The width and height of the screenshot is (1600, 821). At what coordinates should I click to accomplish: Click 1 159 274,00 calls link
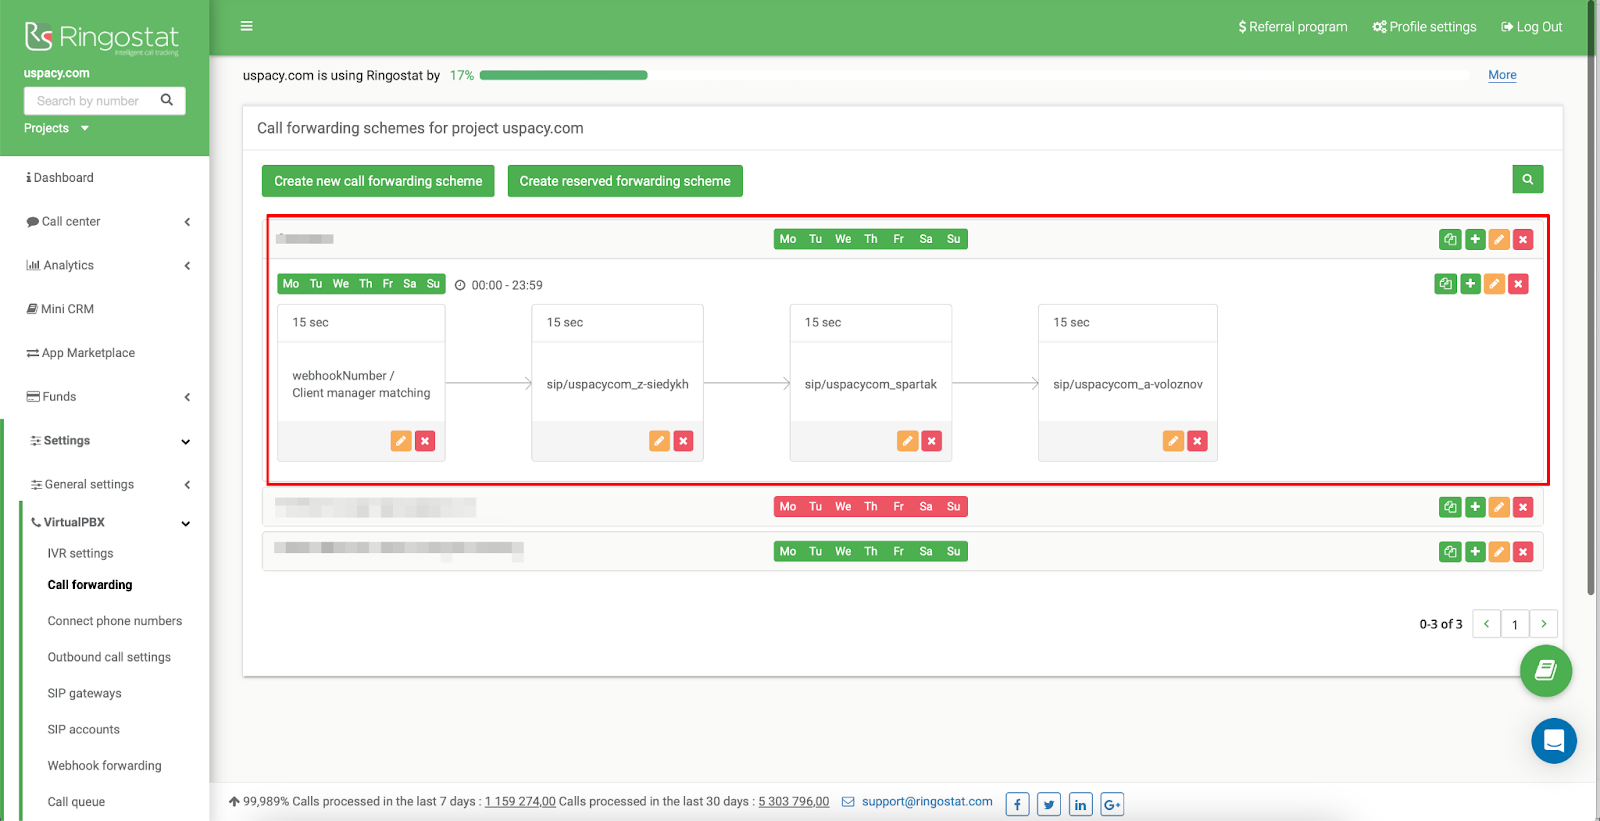point(520,801)
